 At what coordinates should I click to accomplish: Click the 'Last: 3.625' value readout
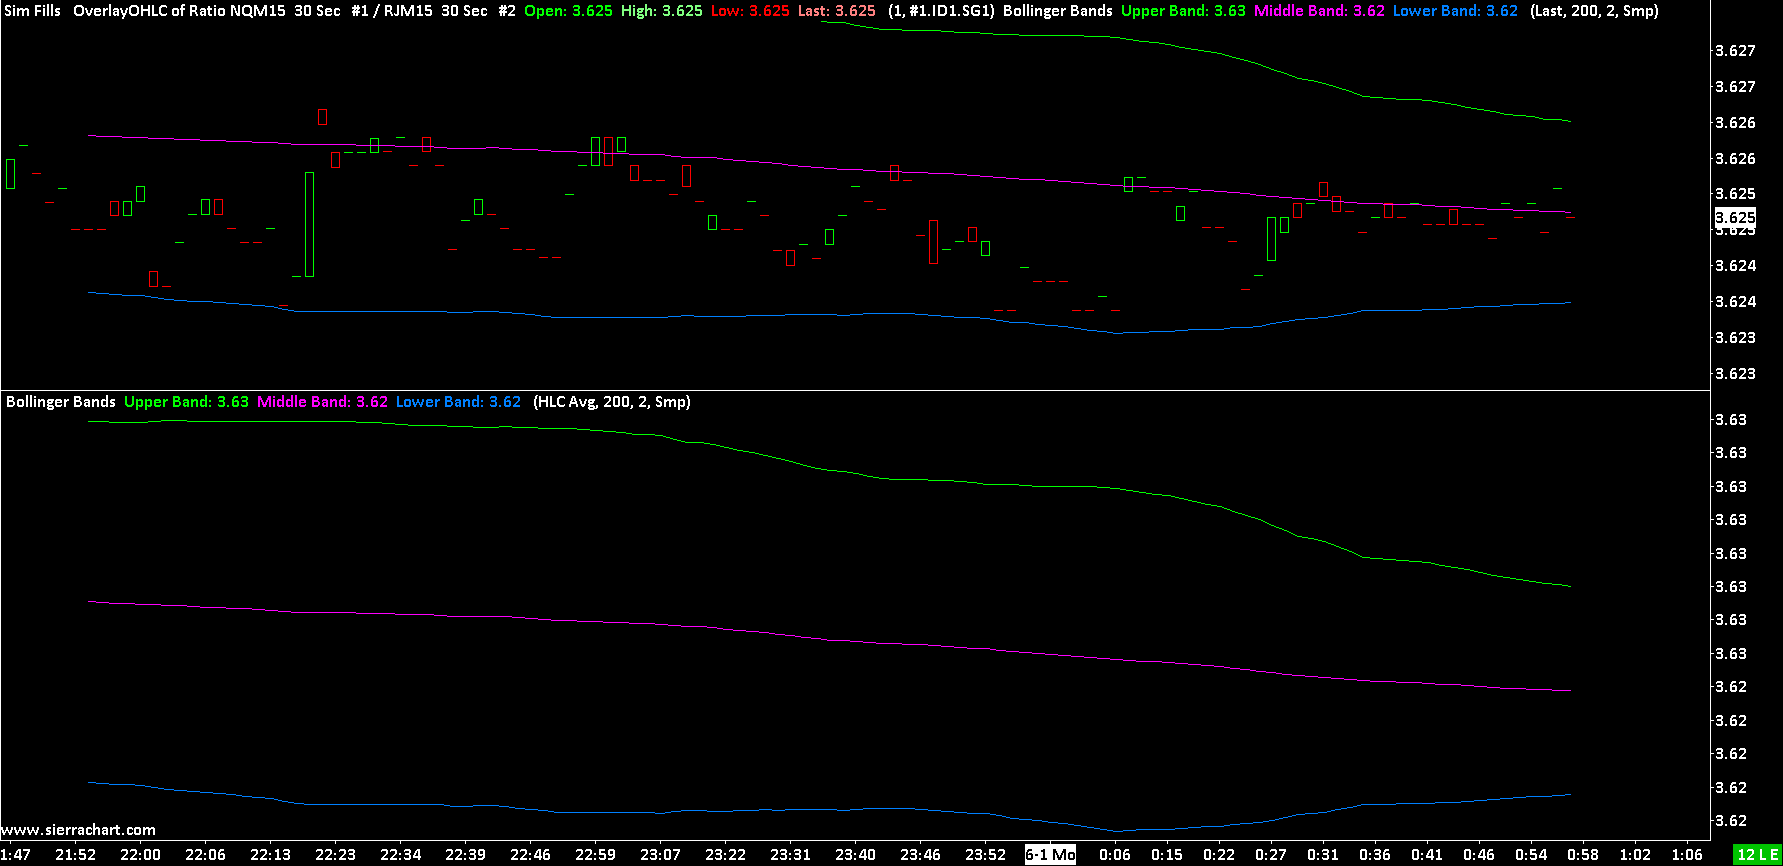click(837, 11)
